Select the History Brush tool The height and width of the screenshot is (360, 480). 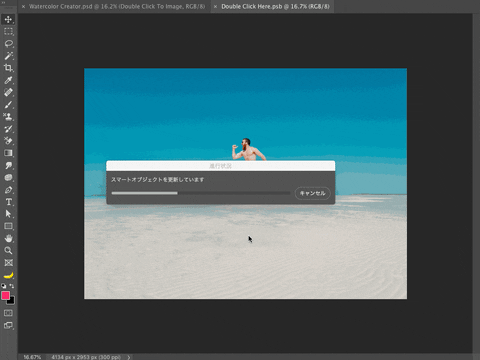8,129
